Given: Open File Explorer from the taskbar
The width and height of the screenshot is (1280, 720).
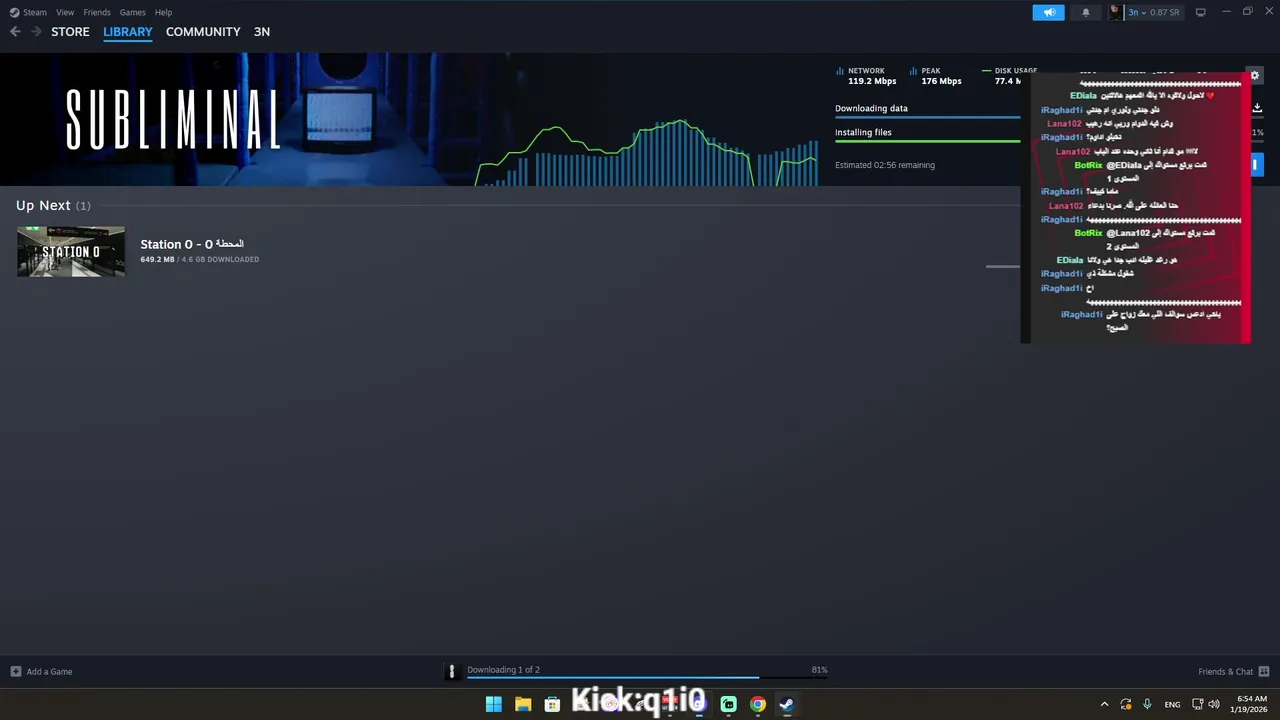Looking at the screenshot, I should point(523,704).
